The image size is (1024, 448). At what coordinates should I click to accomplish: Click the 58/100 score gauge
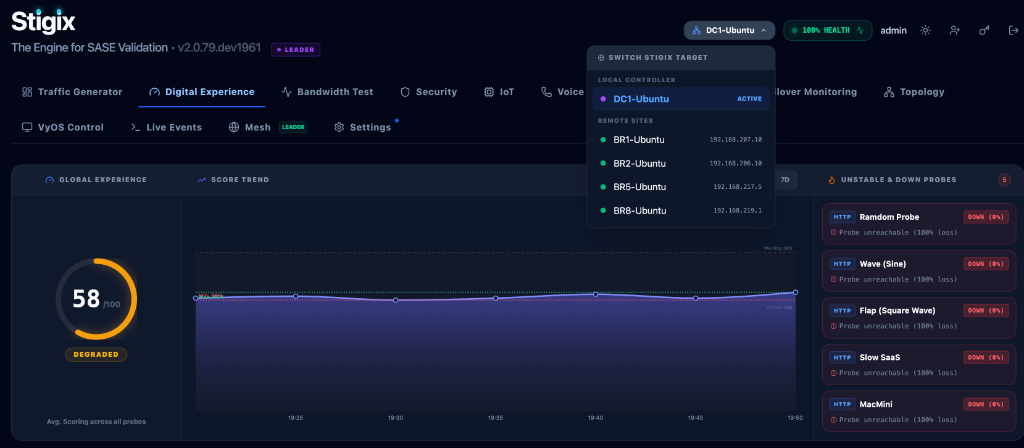pos(96,299)
